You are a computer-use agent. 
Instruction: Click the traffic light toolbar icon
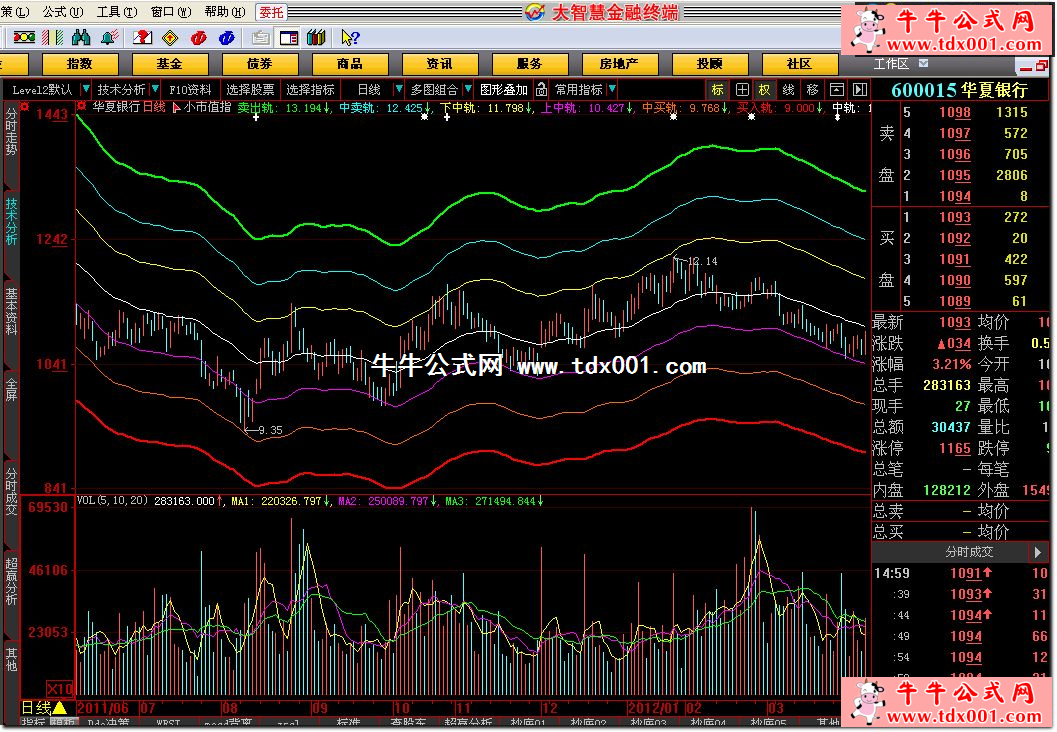pyautogui.click(x=24, y=38)
